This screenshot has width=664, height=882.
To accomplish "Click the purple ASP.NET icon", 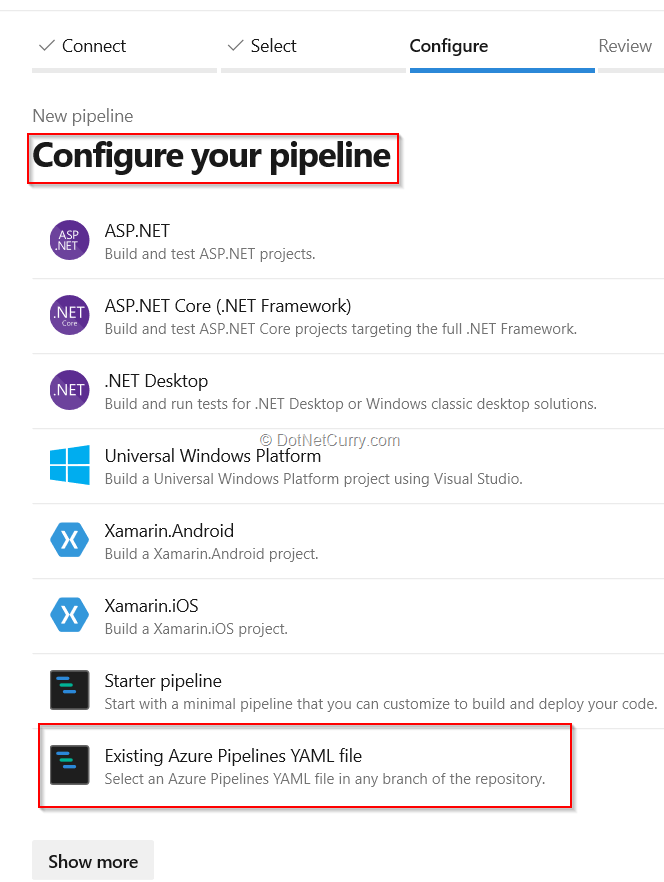I will pos(70,241).
